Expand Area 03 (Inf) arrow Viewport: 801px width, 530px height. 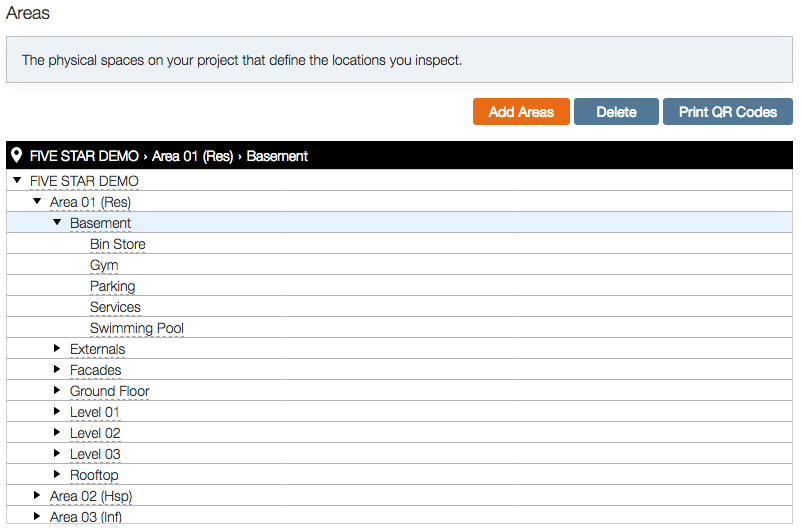coord(37,516)
